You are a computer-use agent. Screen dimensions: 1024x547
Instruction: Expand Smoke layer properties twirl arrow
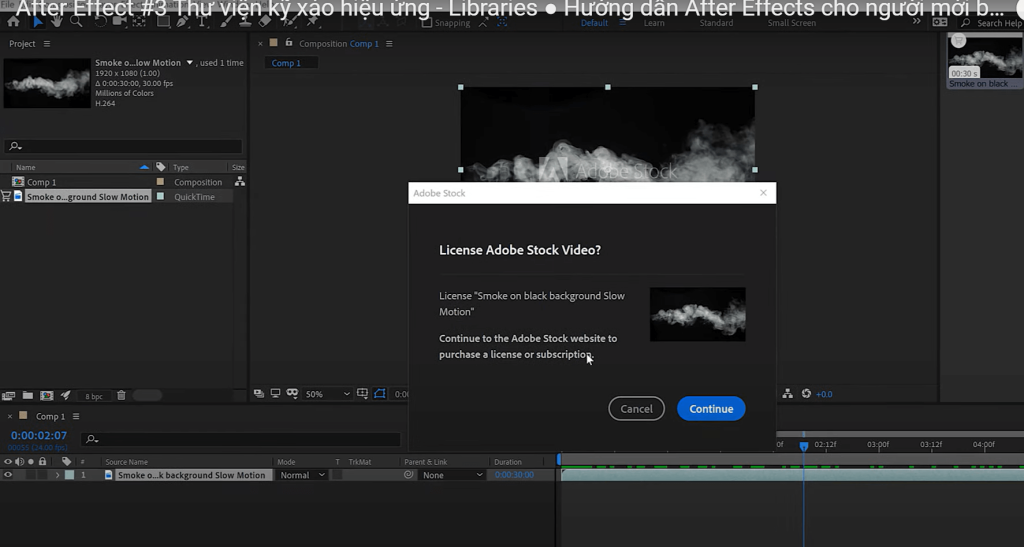click(x=57, y=475)
